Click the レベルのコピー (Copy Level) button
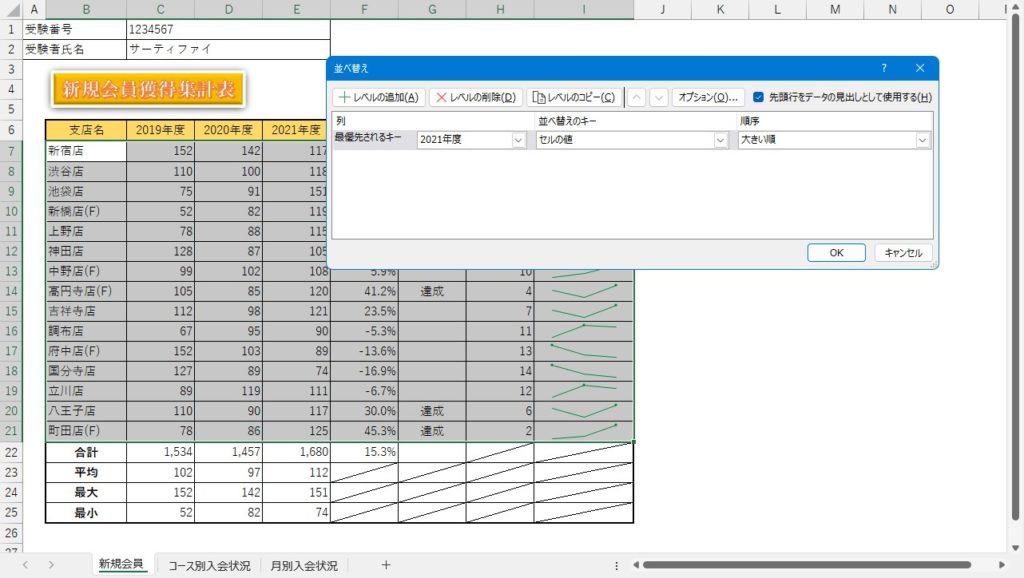1024x578 pixels. [574, 97]
